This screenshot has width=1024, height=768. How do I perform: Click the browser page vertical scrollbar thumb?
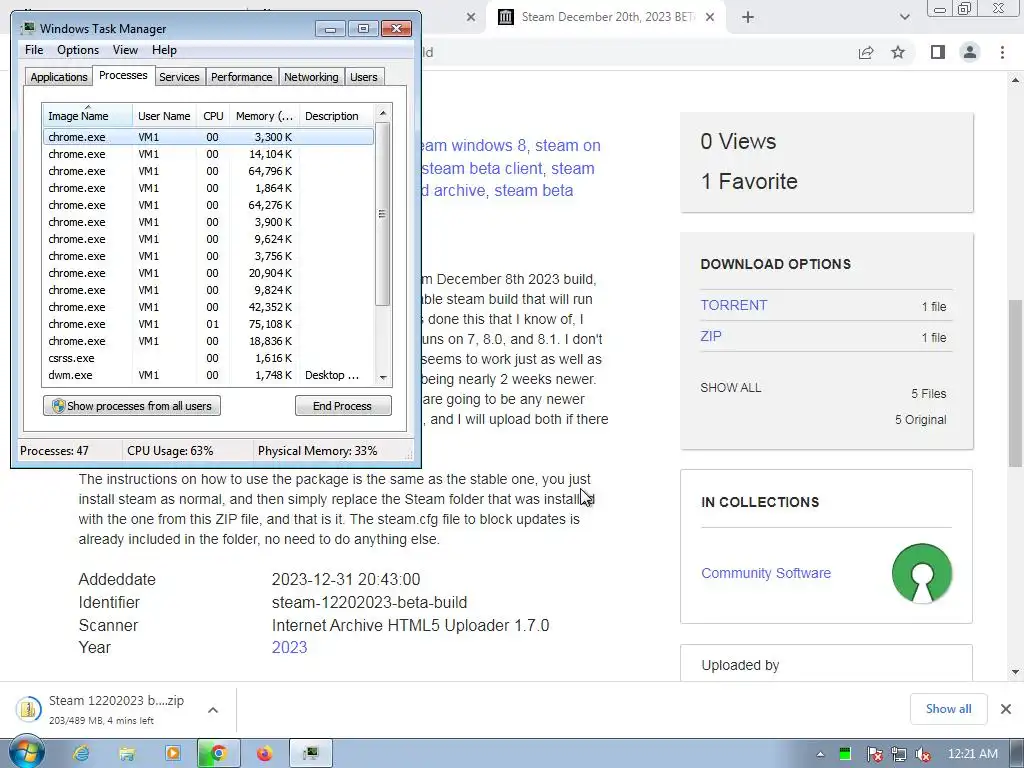pos(1016,383)
